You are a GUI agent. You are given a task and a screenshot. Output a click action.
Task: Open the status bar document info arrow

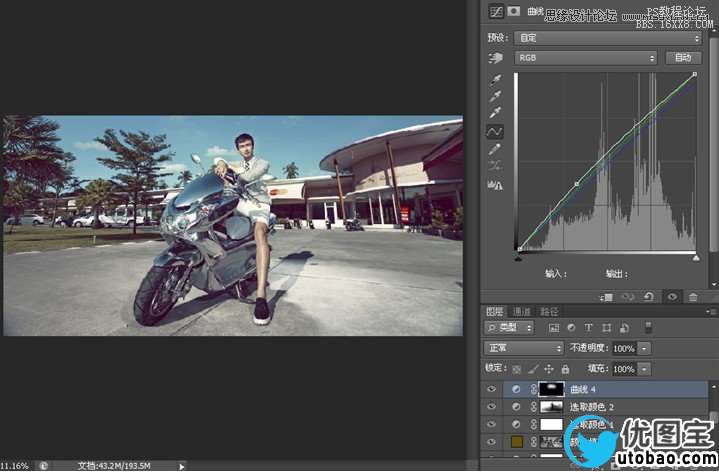(x=182, y=466)
